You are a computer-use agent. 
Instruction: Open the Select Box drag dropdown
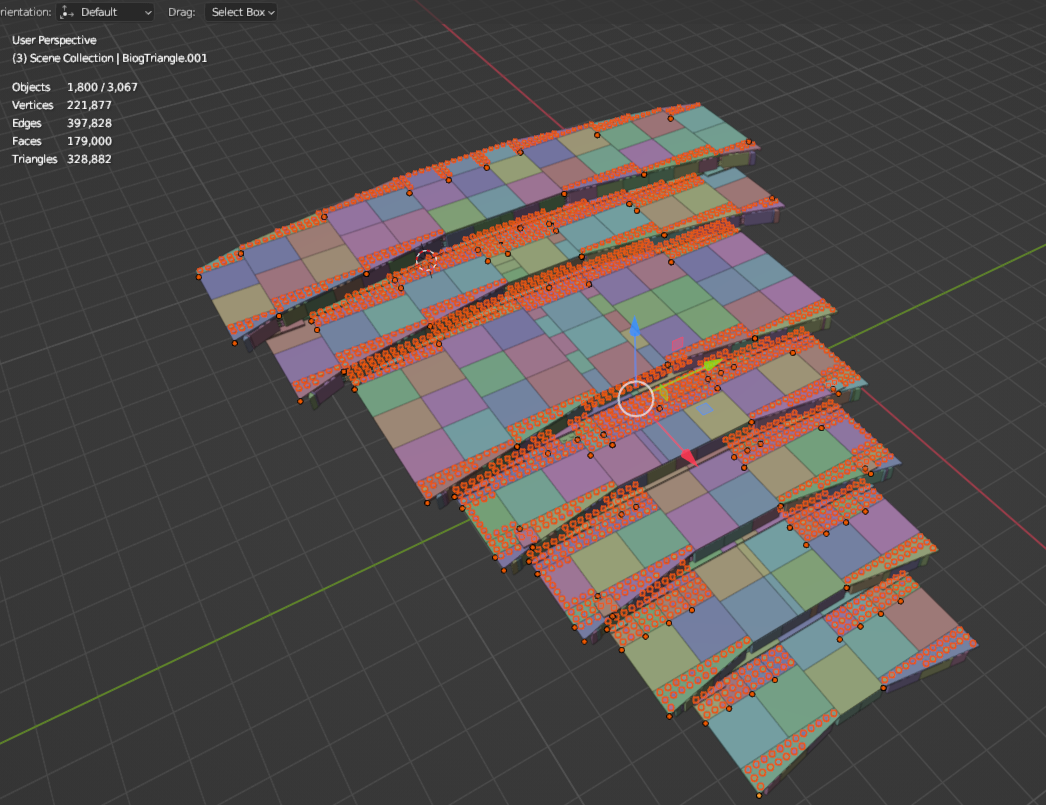point(241,12)
